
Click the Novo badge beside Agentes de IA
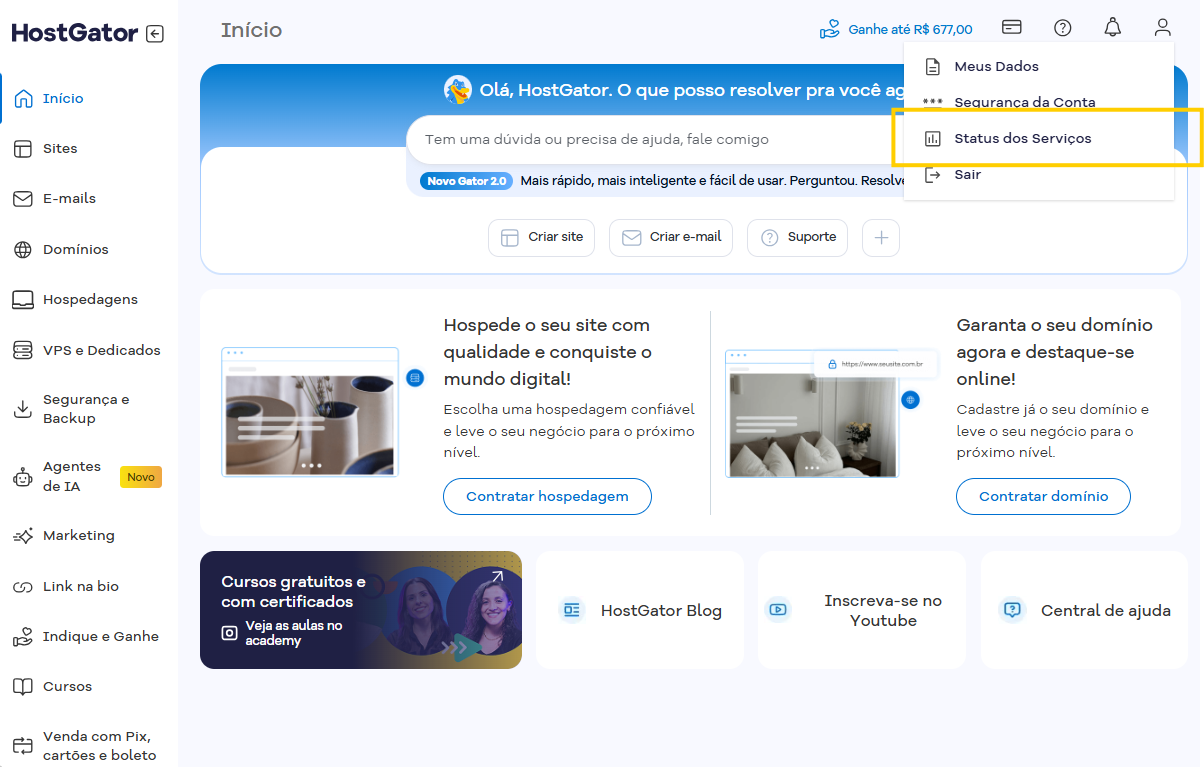[x=141, y=477]
